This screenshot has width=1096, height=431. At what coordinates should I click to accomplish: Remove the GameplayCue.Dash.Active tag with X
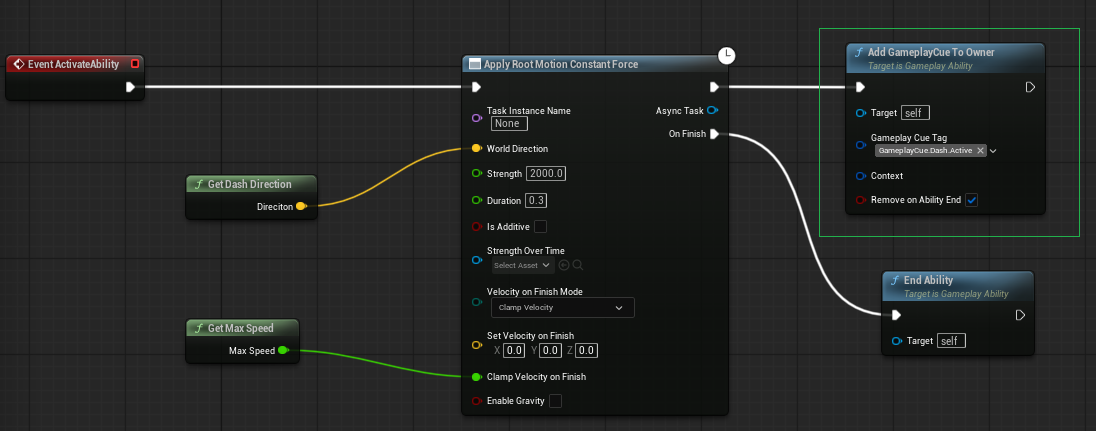pyautogui.click(x=980, y=150)
